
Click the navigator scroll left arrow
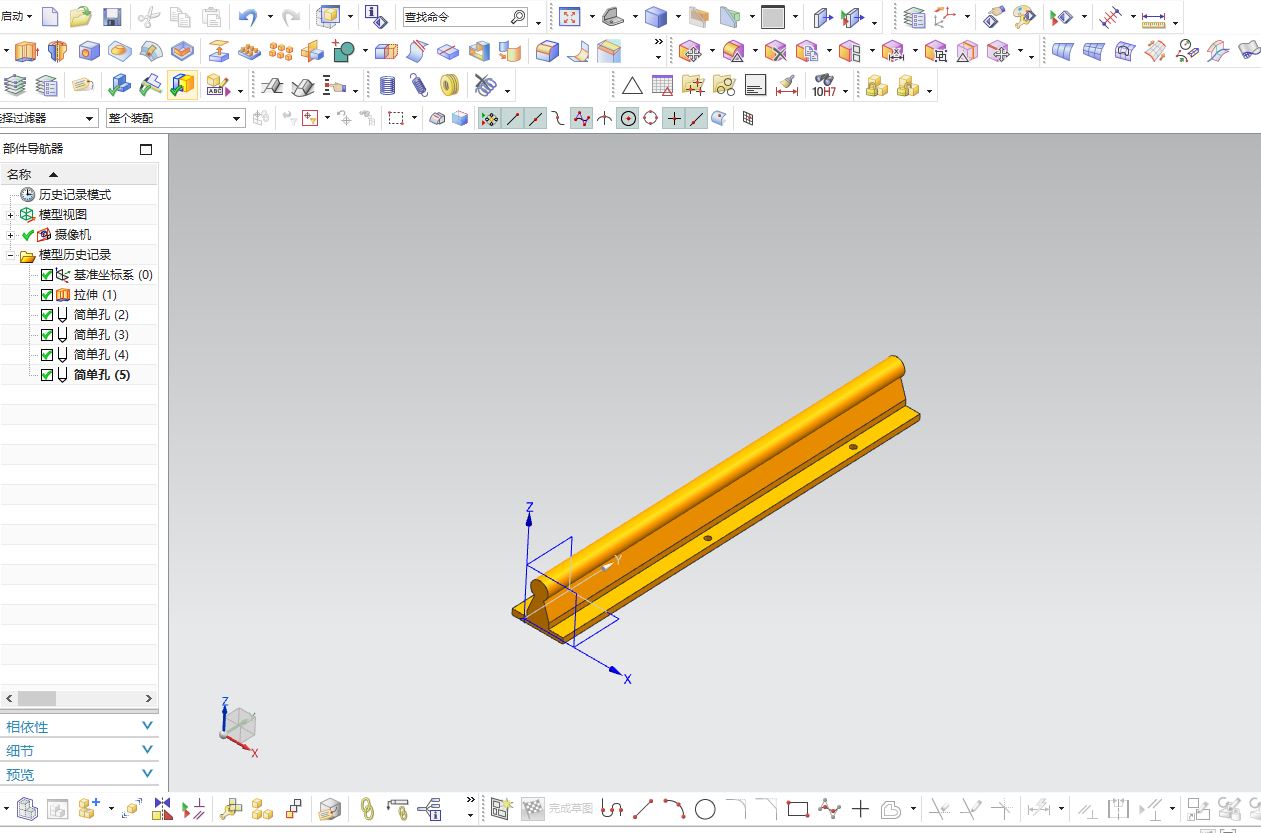tap(9, 699)
